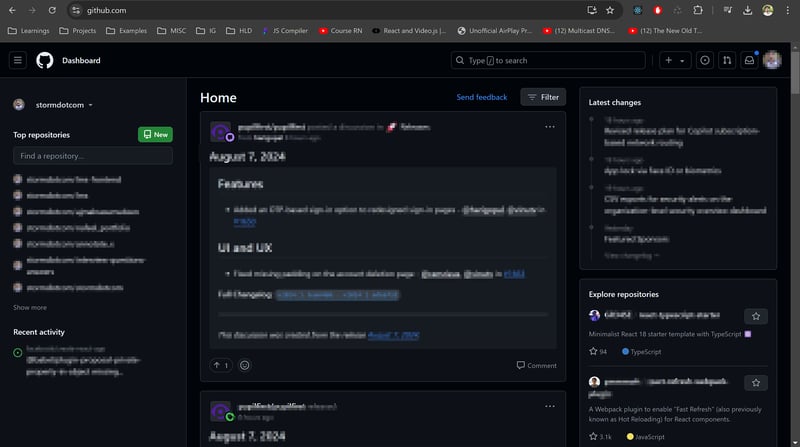Upvote the first discussion post
This screenshot has width=800, height=447.
pyautogui.click(x=220, y=365)
